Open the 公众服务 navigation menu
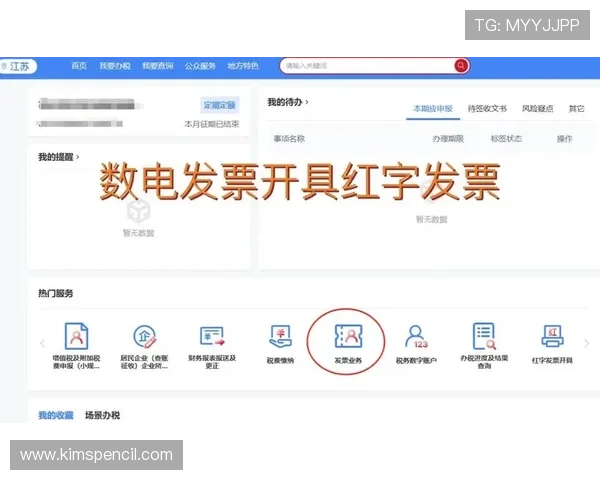The image size is (600, 480). 200,66
